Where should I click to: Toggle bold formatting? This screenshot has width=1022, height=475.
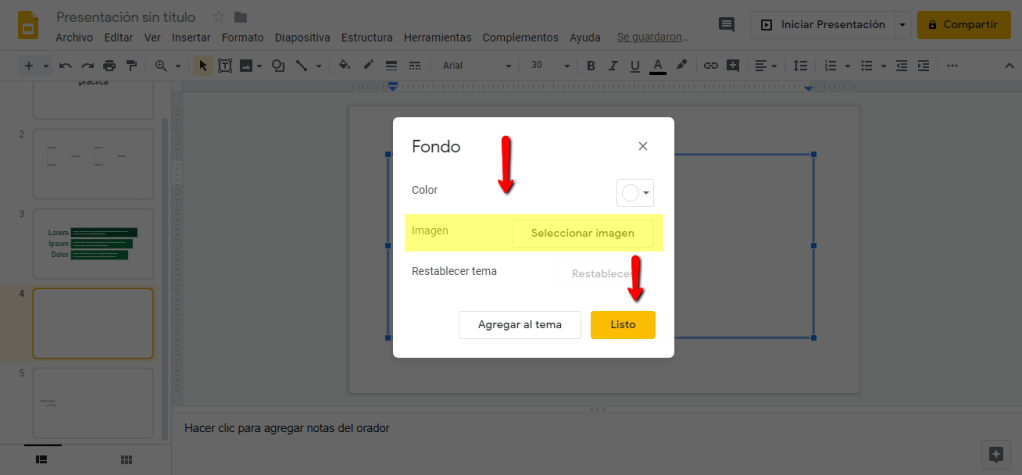(x=590, y=66)
